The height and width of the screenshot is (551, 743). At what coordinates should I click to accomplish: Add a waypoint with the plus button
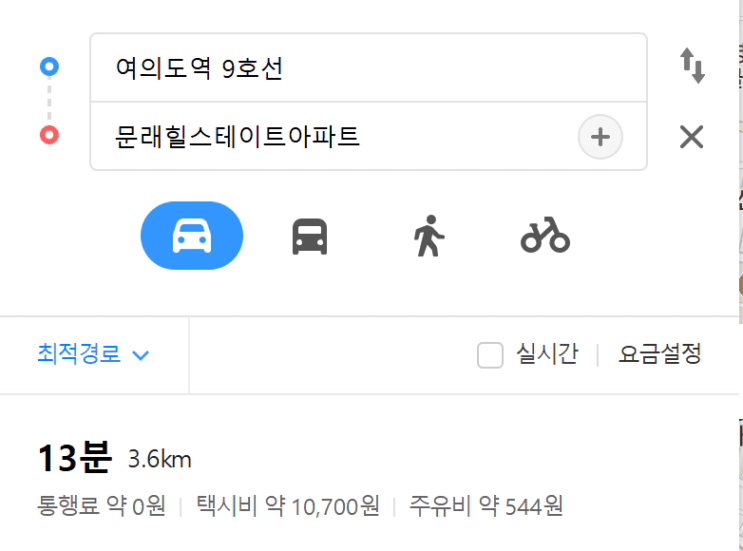pyautogui.click(x=600, y=137)
